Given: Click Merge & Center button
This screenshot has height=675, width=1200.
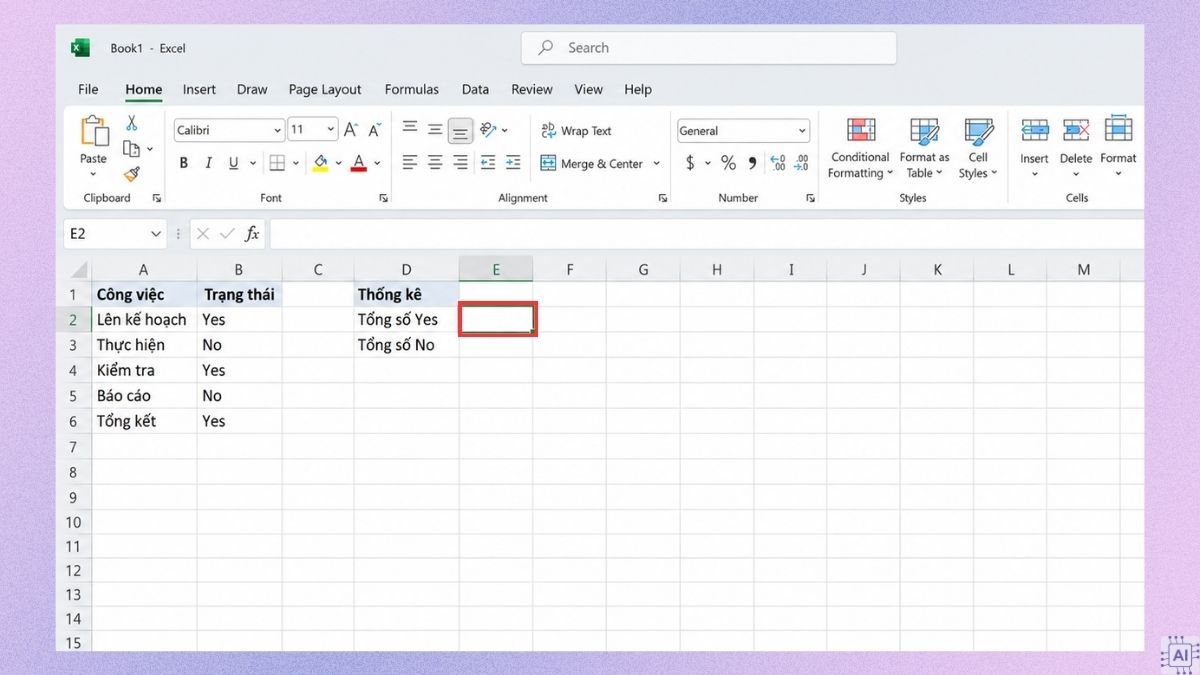Looking at the screenshot, I should [x=592, y=163].
